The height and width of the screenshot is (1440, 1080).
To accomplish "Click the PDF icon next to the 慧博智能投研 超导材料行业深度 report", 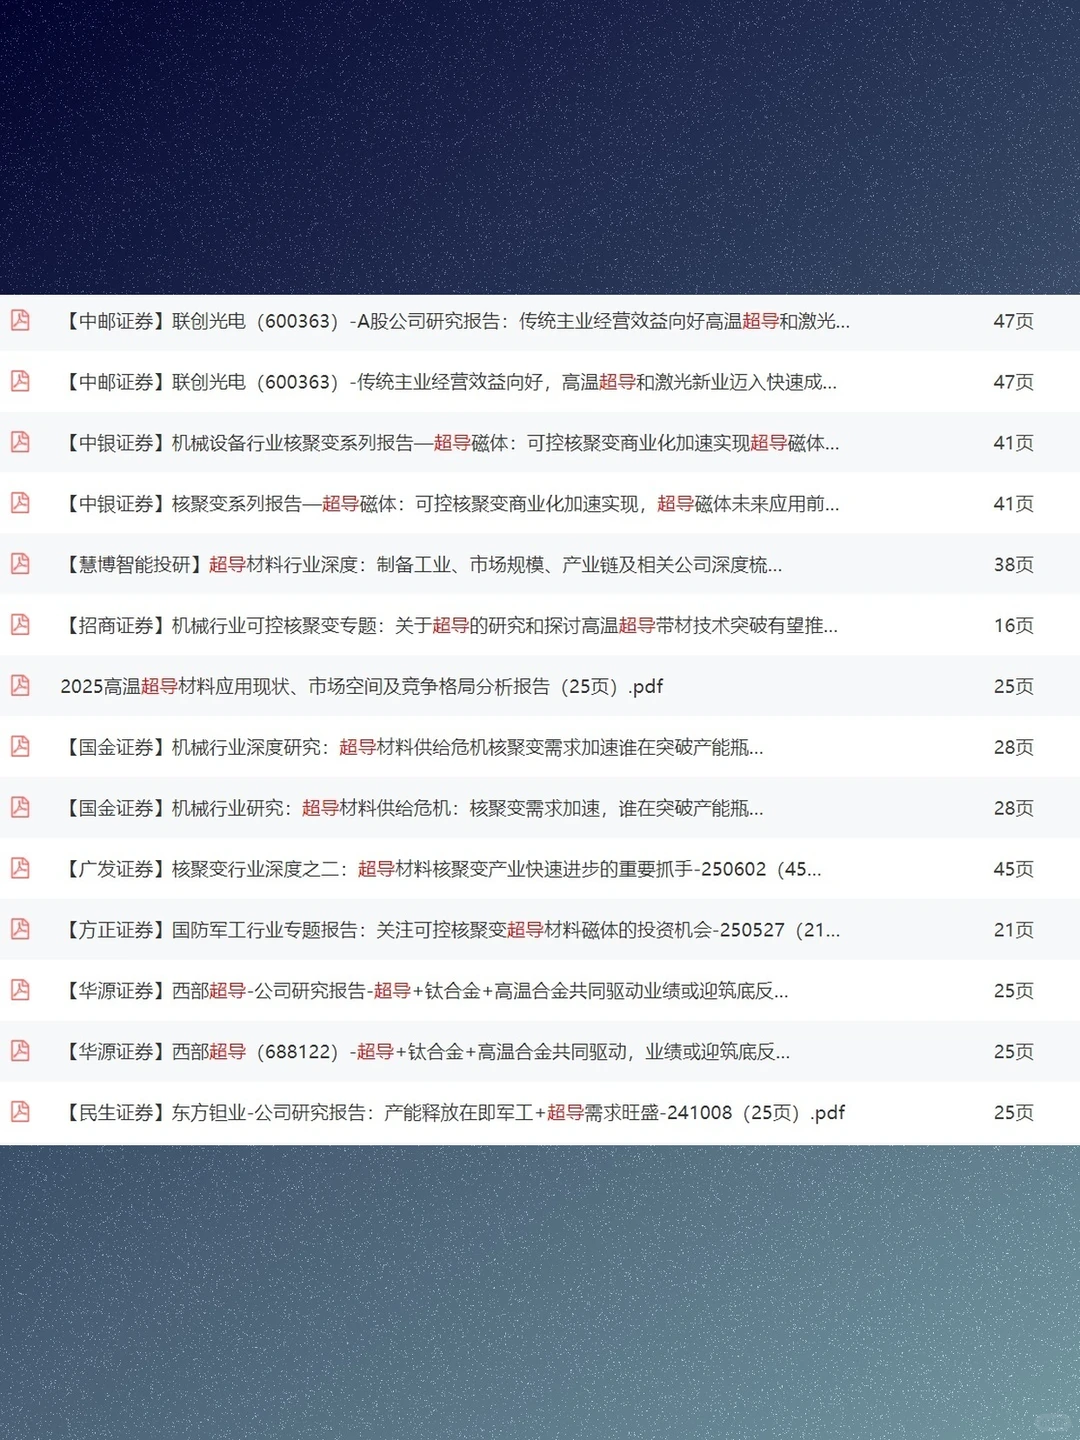I will click(20, 565).
